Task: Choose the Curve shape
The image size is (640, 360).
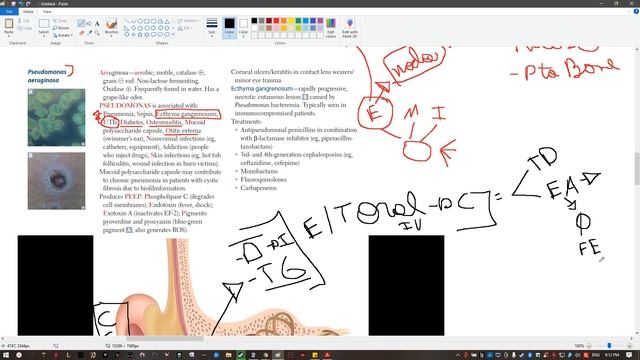Action: (134, 21)
